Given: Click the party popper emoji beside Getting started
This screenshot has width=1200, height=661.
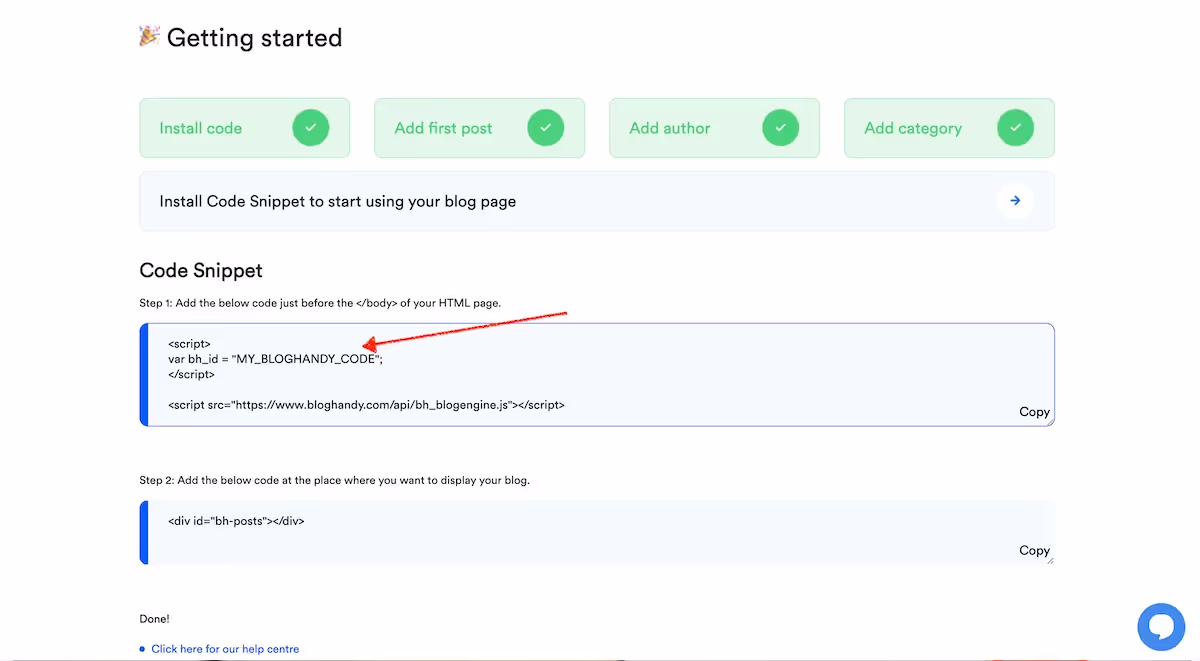Looking at the screenshot, I should click(149, 37).
